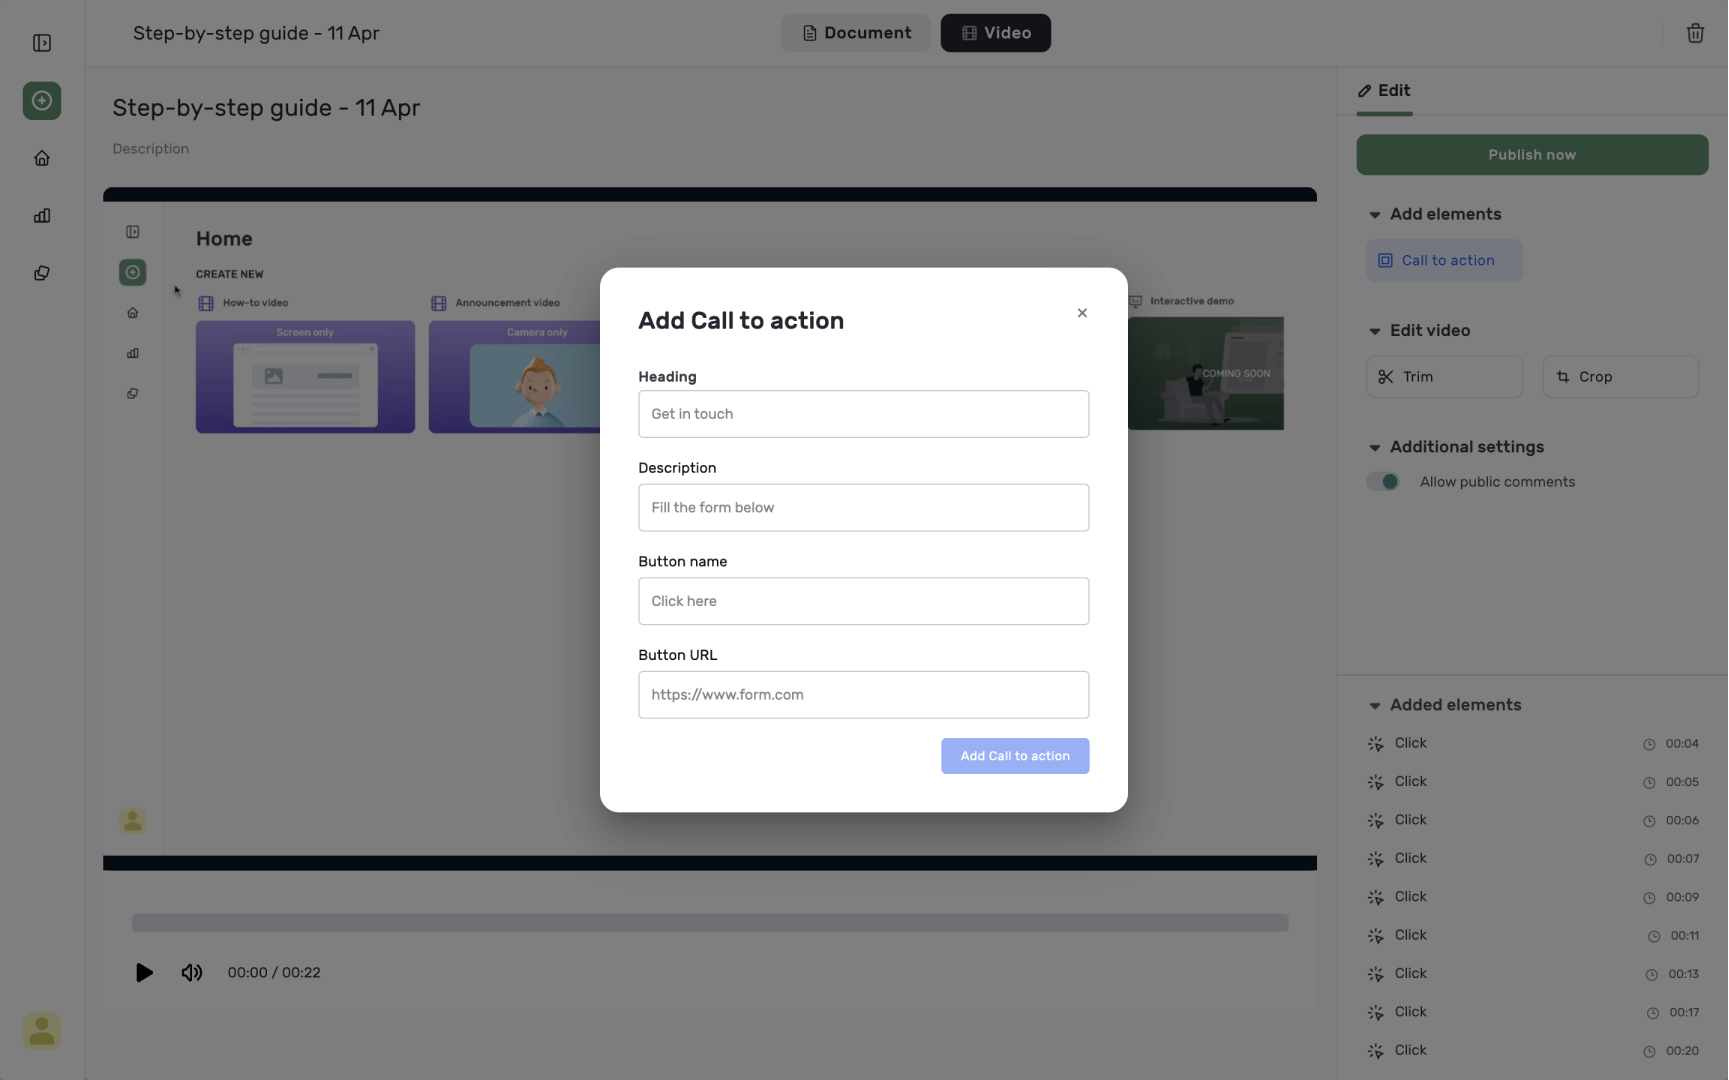
Task: Submit with Add Call to action button
Action: (x=1014, y=756)
